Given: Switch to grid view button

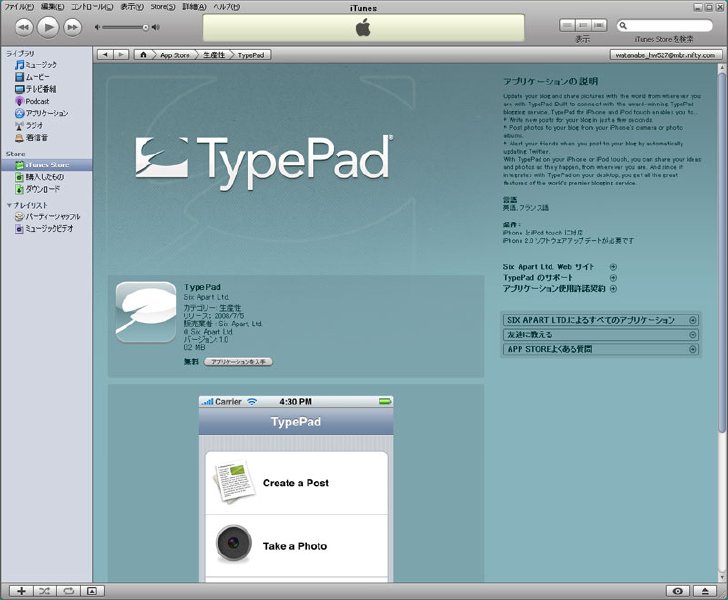Looking at the screenshot, I should pos(583,26).
